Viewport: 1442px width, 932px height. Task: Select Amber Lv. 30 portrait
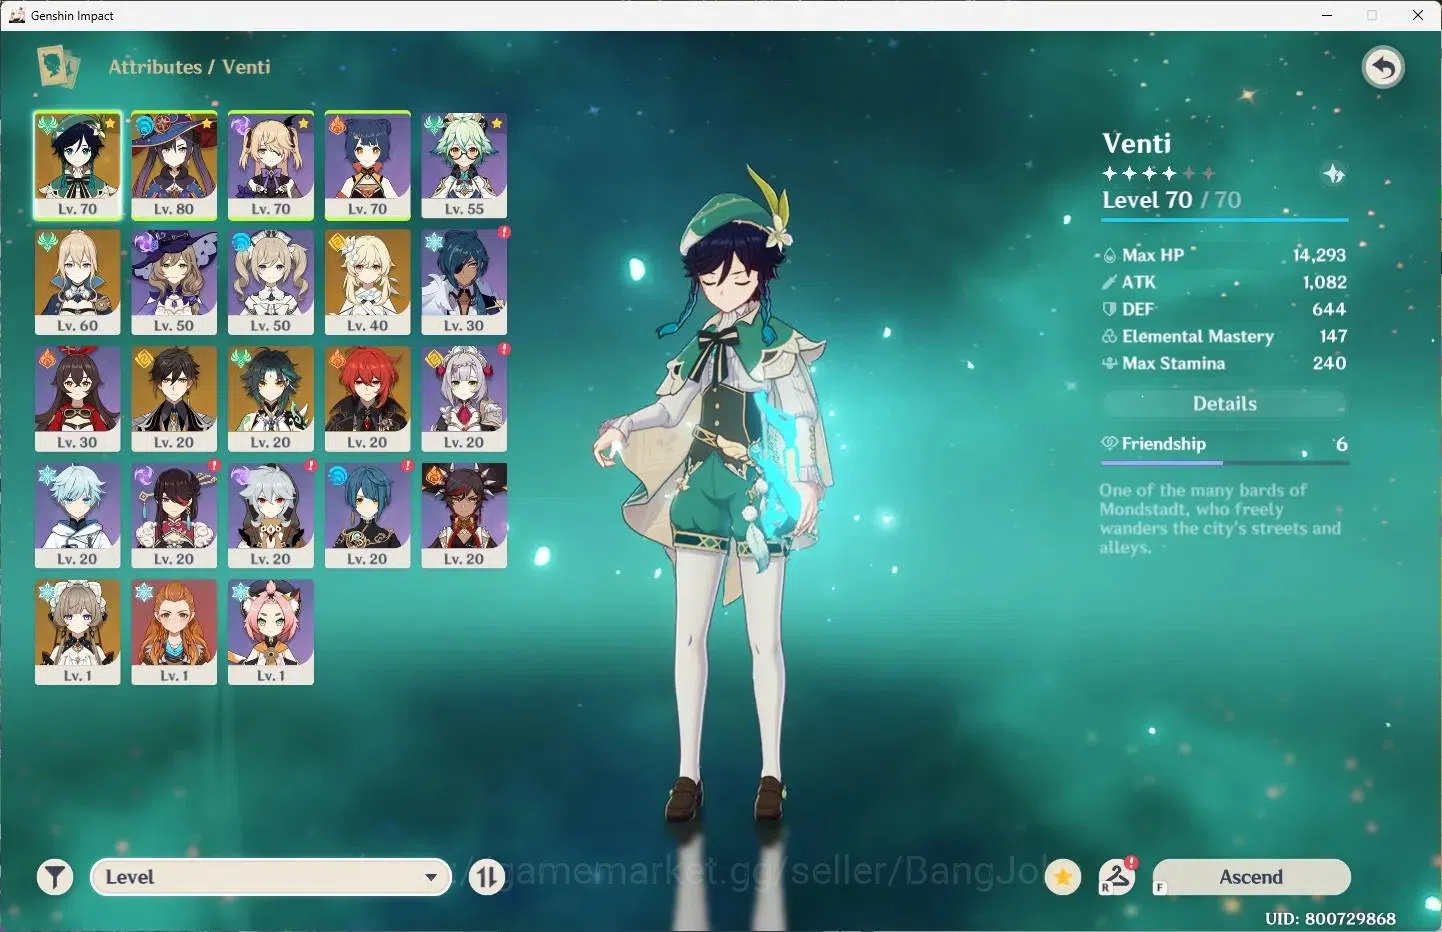[x=77, y=399]
